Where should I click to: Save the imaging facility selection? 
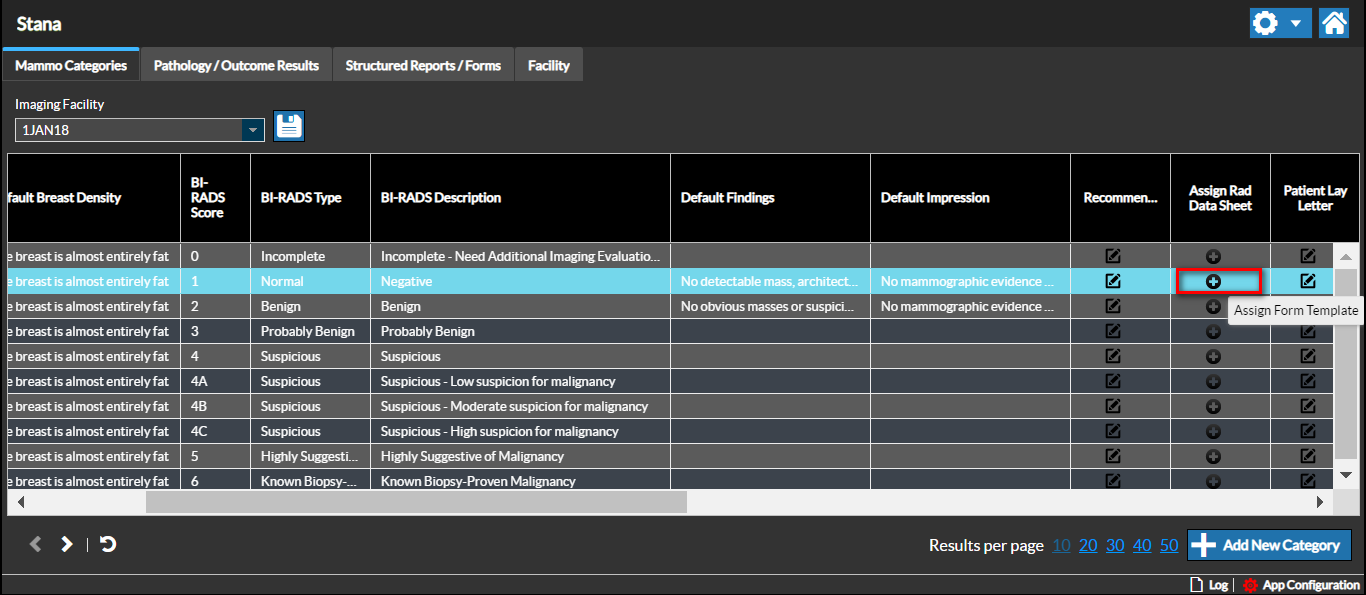289,126
